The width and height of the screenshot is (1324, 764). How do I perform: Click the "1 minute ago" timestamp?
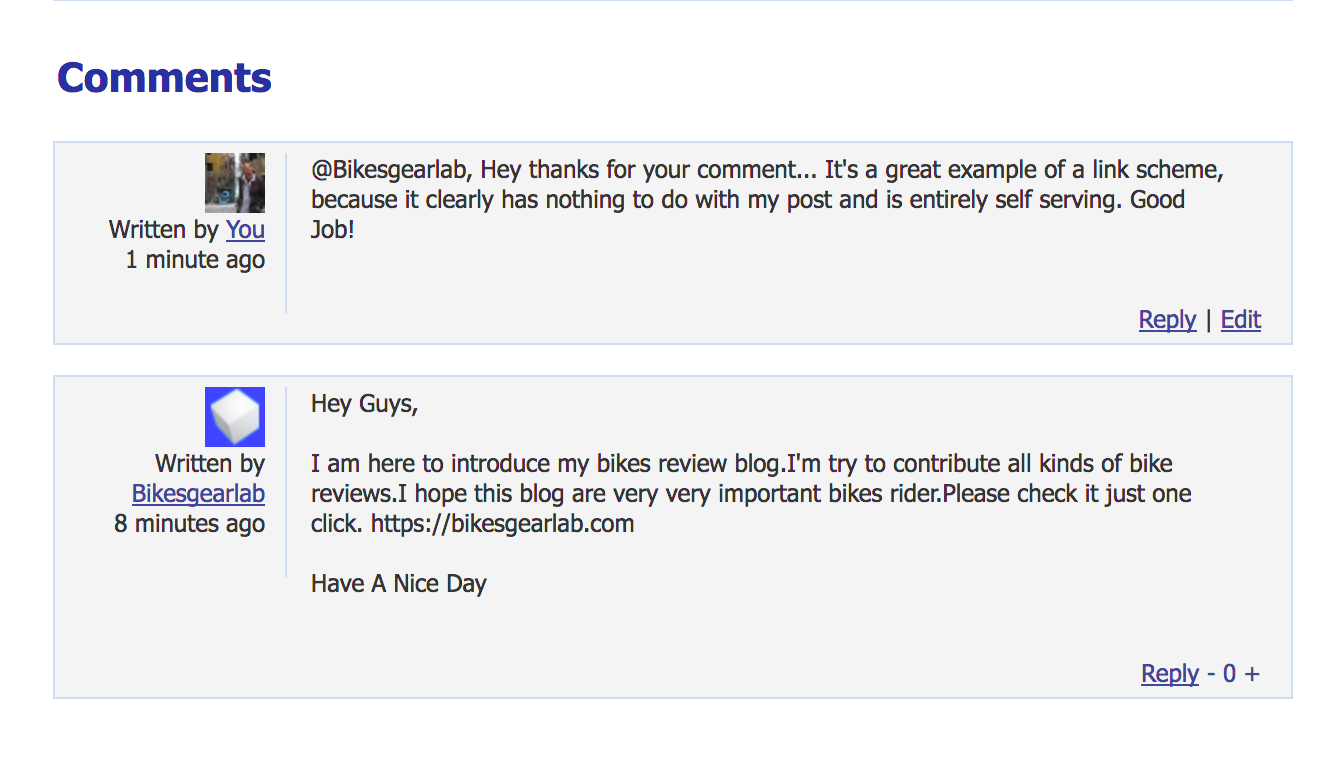[x=195, y=260]
